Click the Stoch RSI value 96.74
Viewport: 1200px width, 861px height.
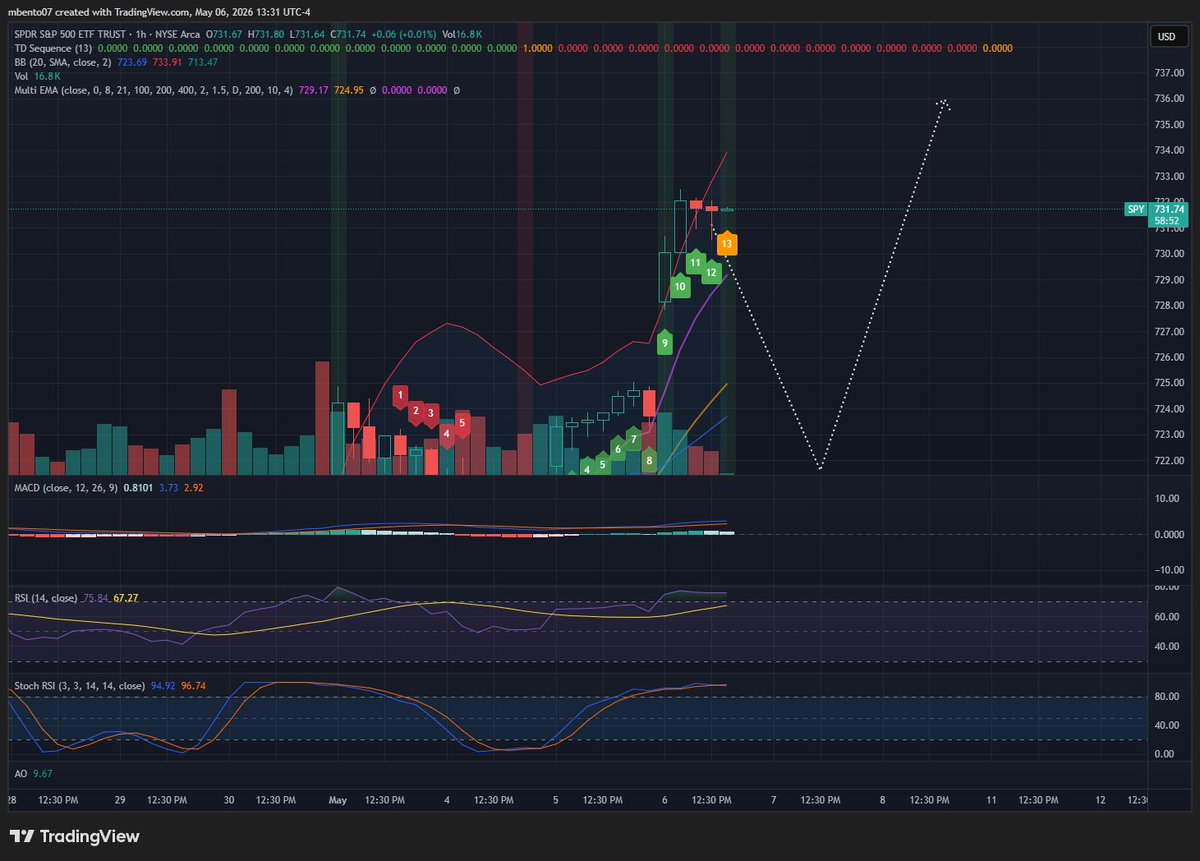(x=194, y=687)
